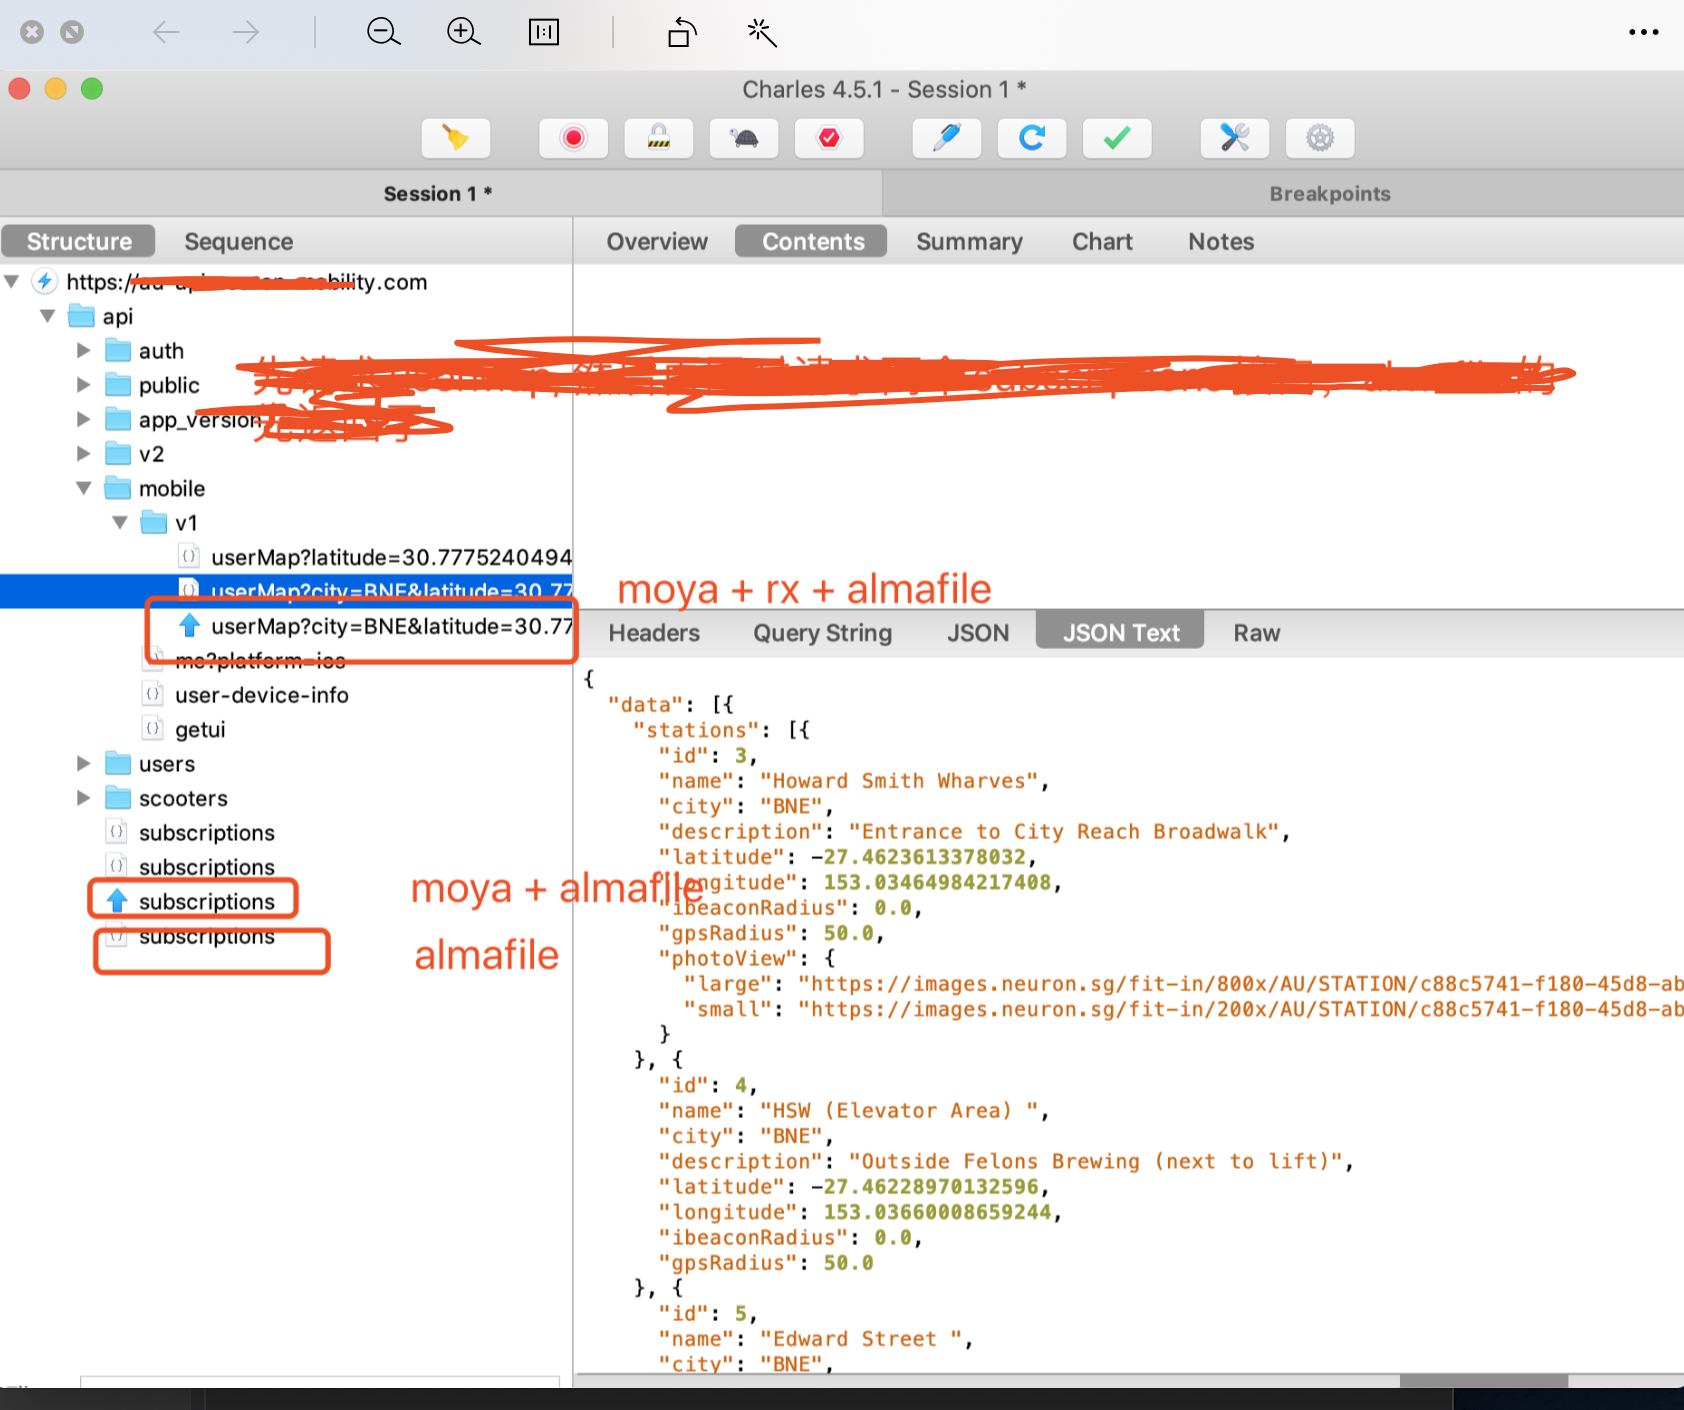Collapse the mobile folder
1684x1410 pixels.
coord(83,488)
